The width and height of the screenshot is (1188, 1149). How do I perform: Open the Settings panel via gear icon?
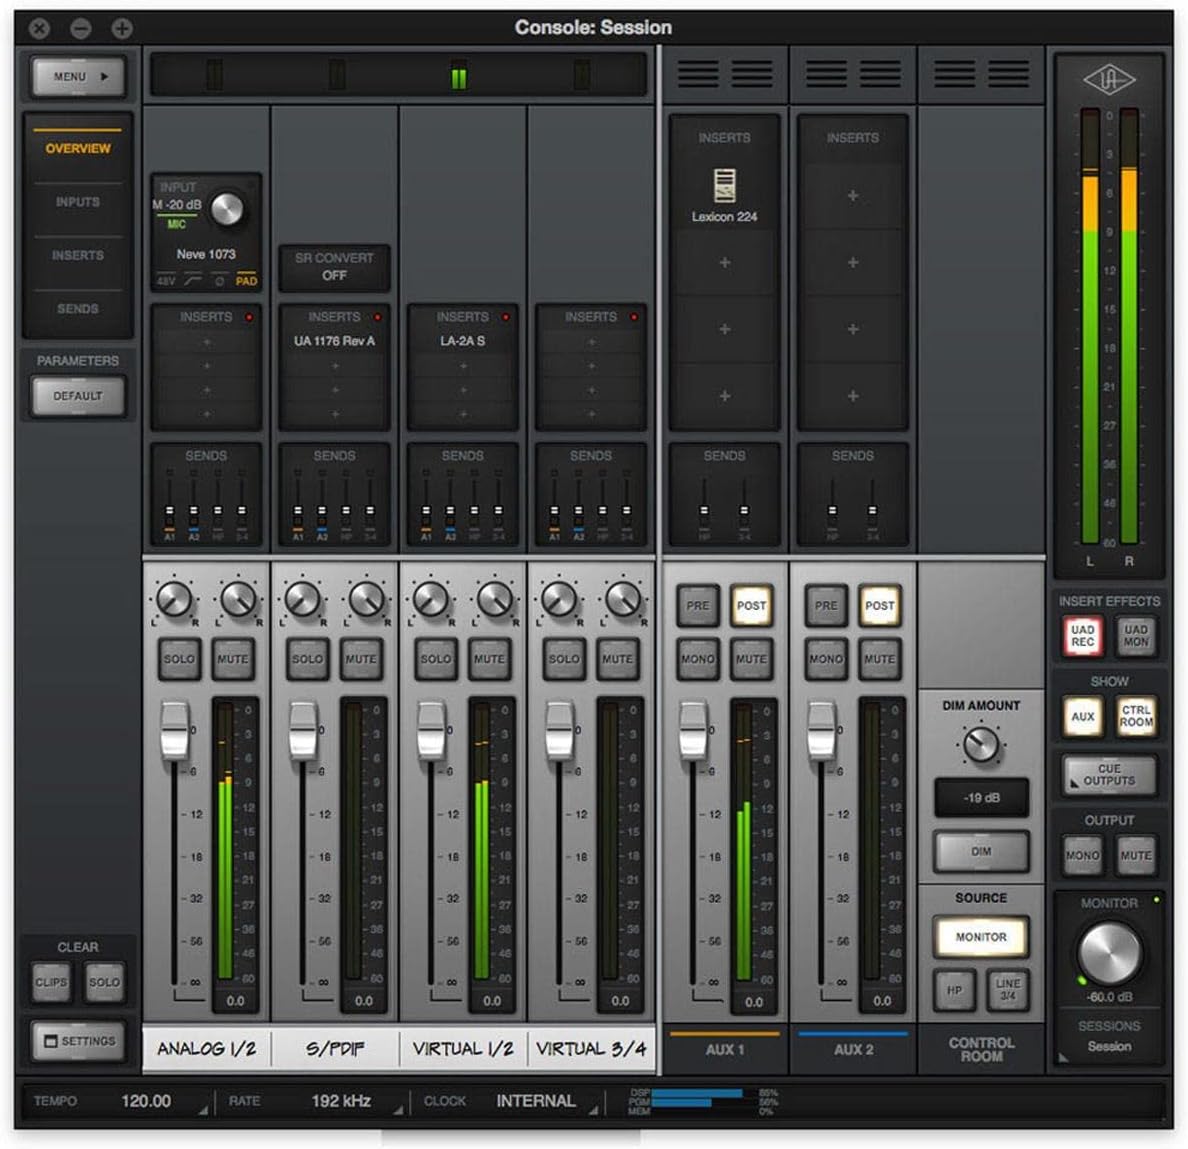pos(78,1041)
